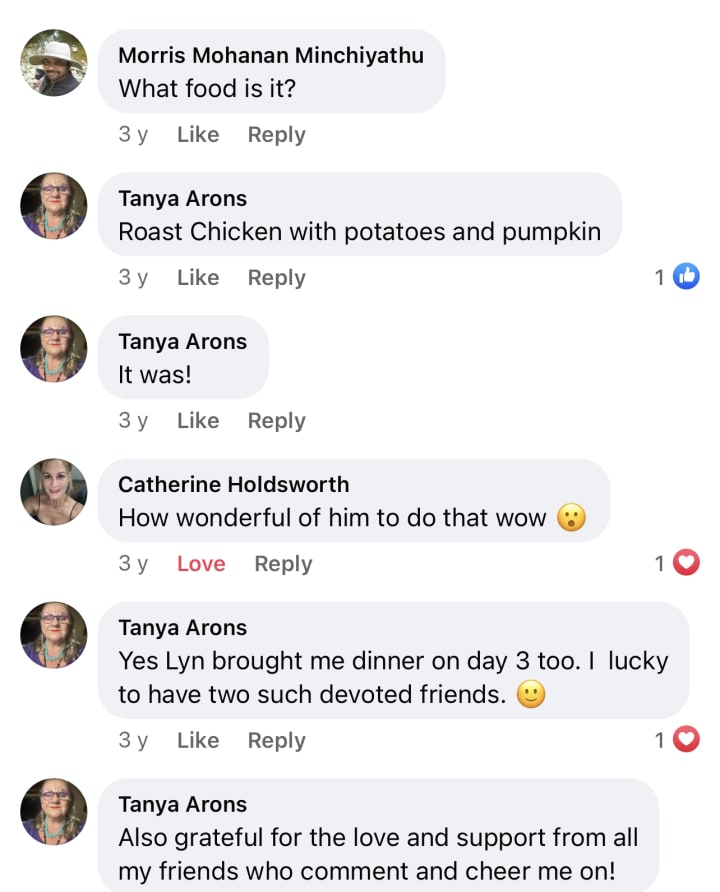This screenshot has height=892, width=720.
Task: Open the Morris Mohanan Minchiyathu name link
Action: pos(271,55)
